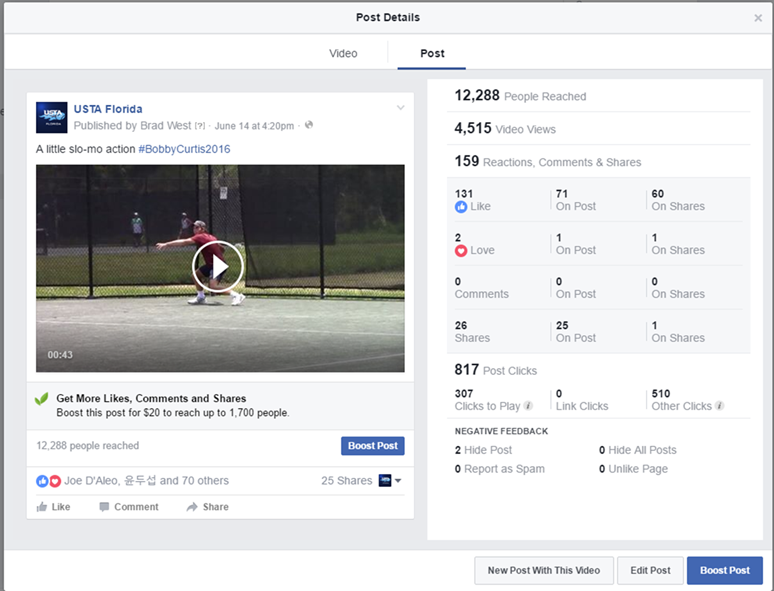The image size is (774, 591).
Task: Open the 25 Shares link
Action: (346, 481)
